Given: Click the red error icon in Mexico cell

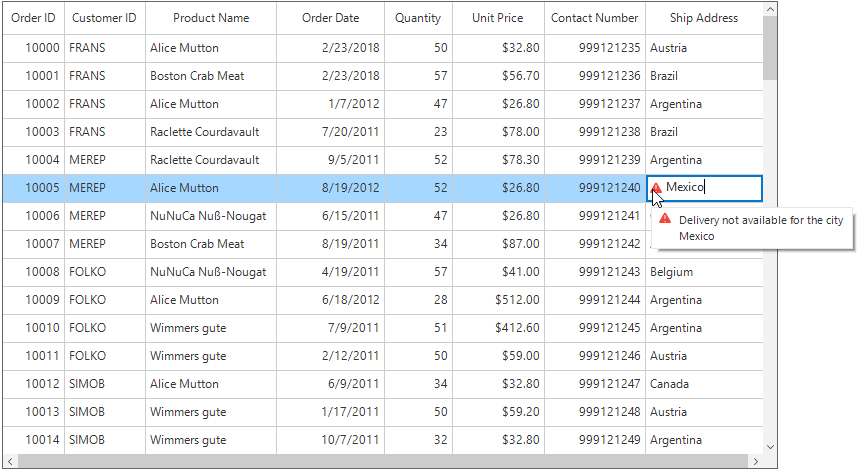Looking at the screenshot, I should [656, 188].
